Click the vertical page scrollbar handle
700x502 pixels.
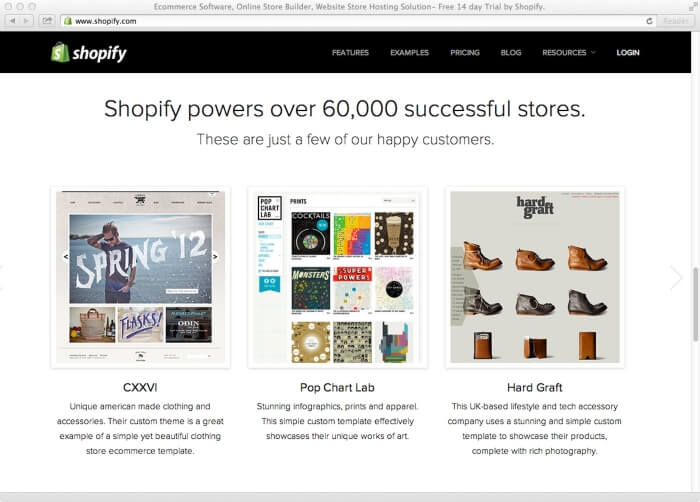pyautogui.click(x=695, y=305)
